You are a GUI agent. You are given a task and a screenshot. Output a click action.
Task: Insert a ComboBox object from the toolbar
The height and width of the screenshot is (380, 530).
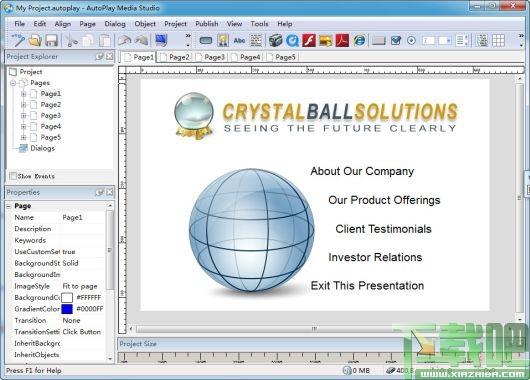click(x=444, y=41)
